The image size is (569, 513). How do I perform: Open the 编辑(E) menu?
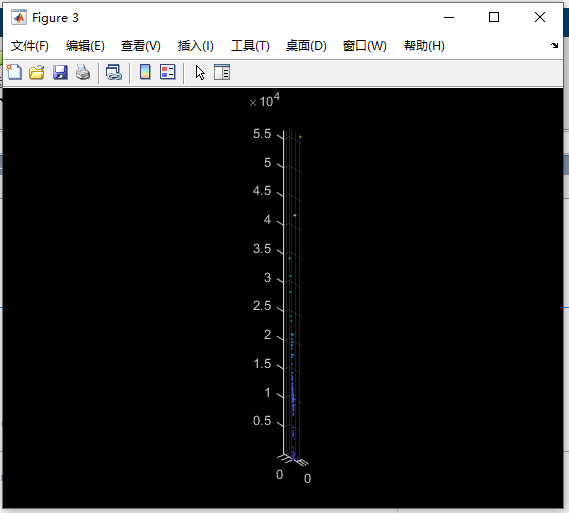tap(85, 46)
